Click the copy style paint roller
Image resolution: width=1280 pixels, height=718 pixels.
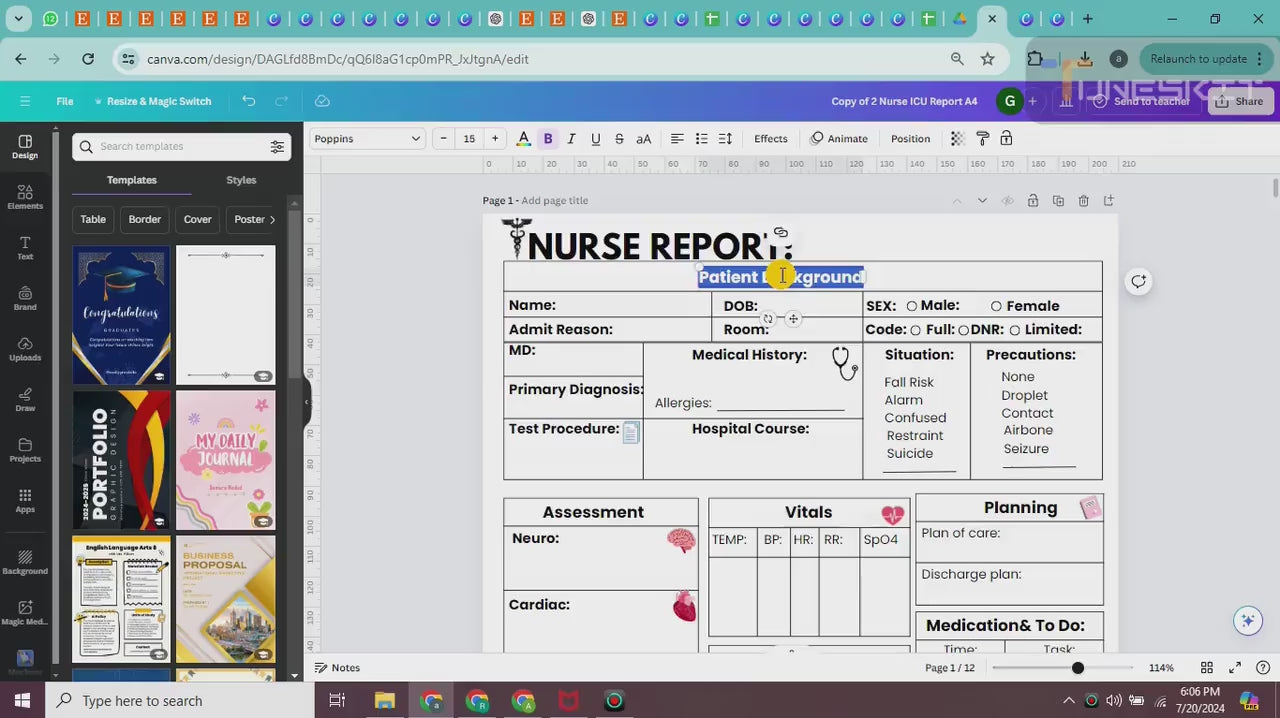pos(982,139)
